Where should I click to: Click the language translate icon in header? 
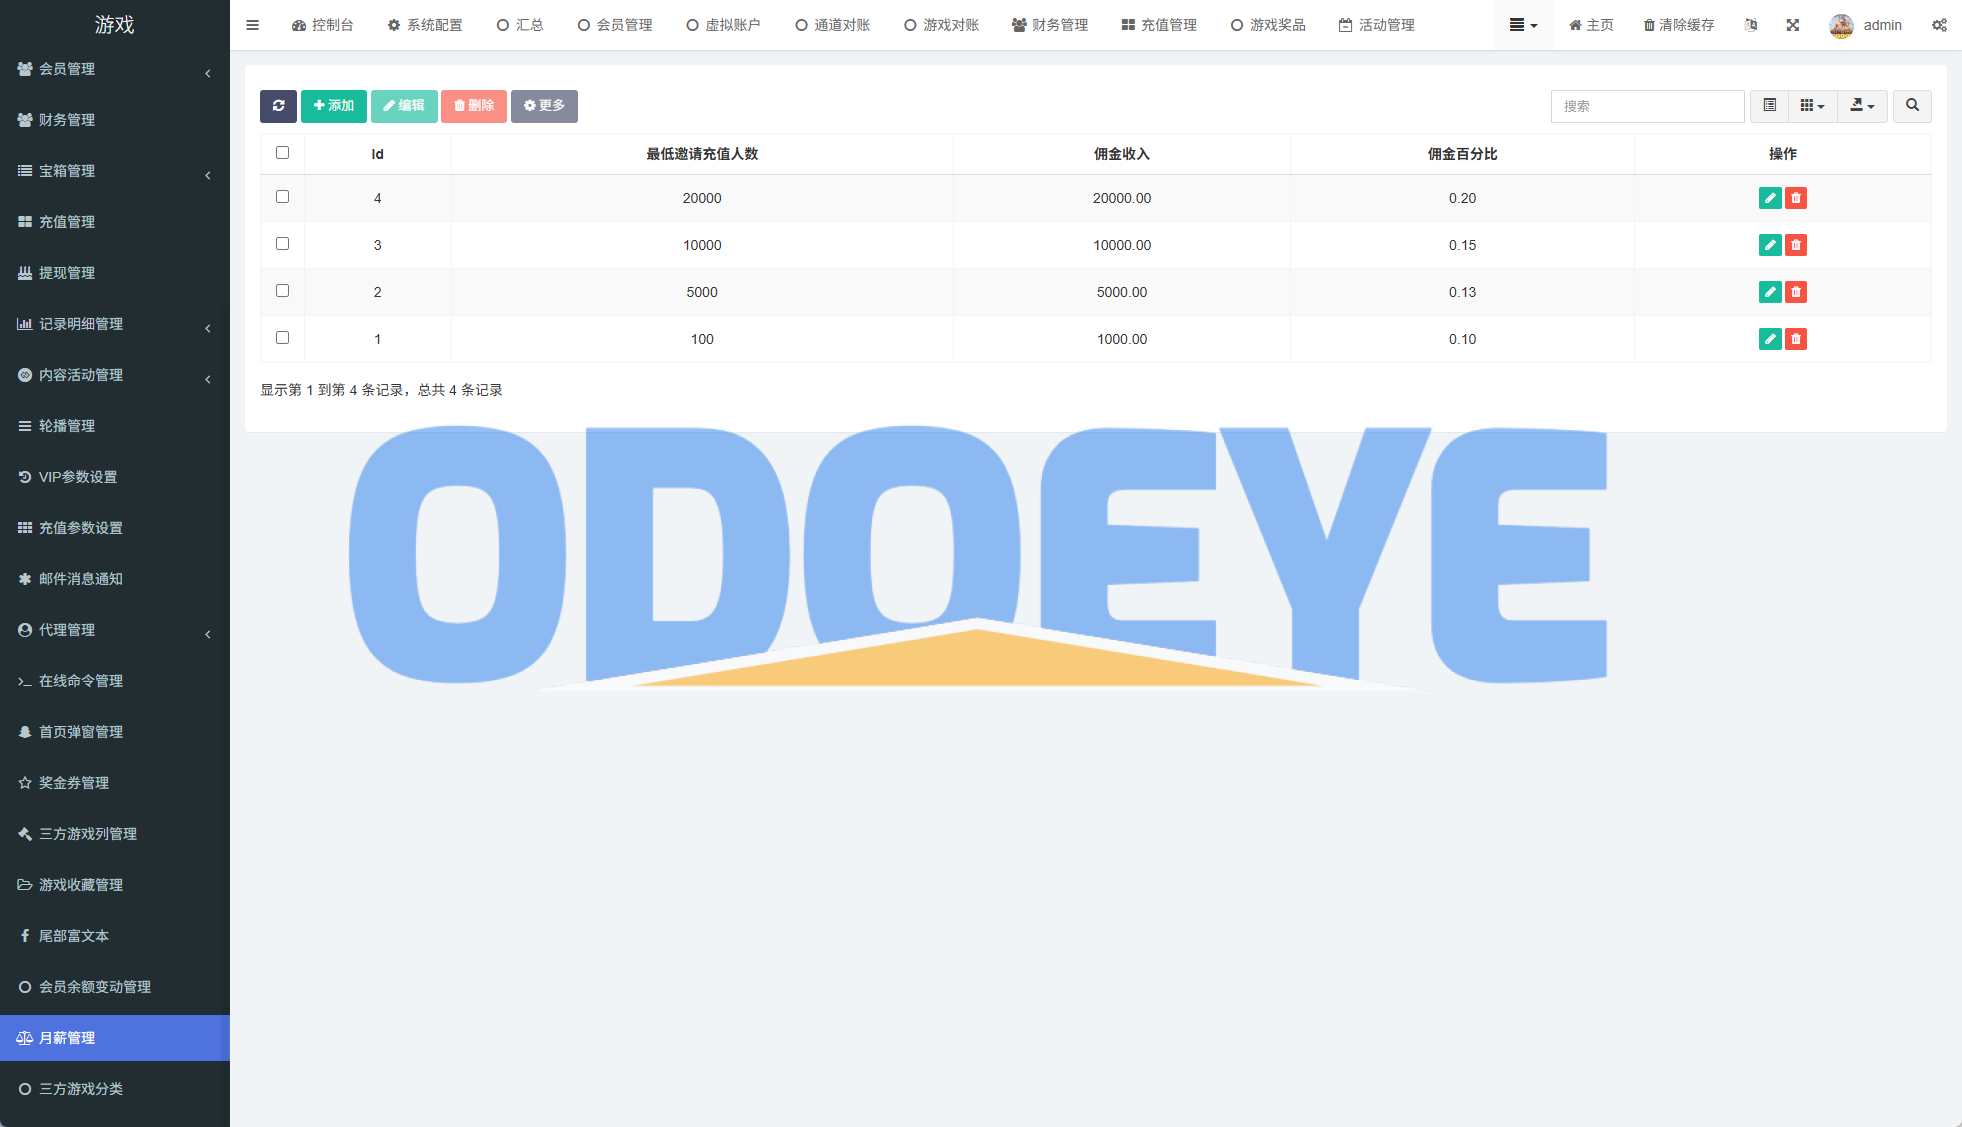coord(1751,25)
